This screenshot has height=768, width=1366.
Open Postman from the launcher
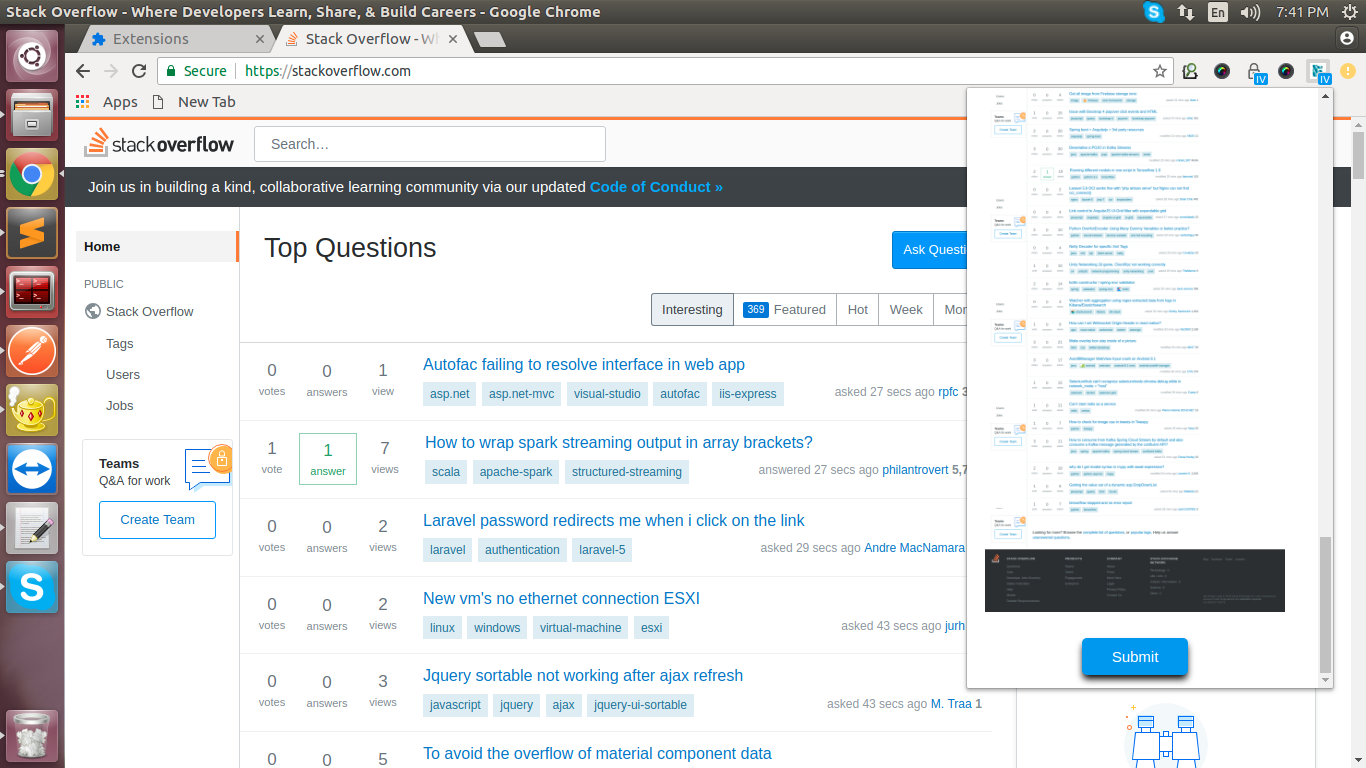click(x=32, y=351)
